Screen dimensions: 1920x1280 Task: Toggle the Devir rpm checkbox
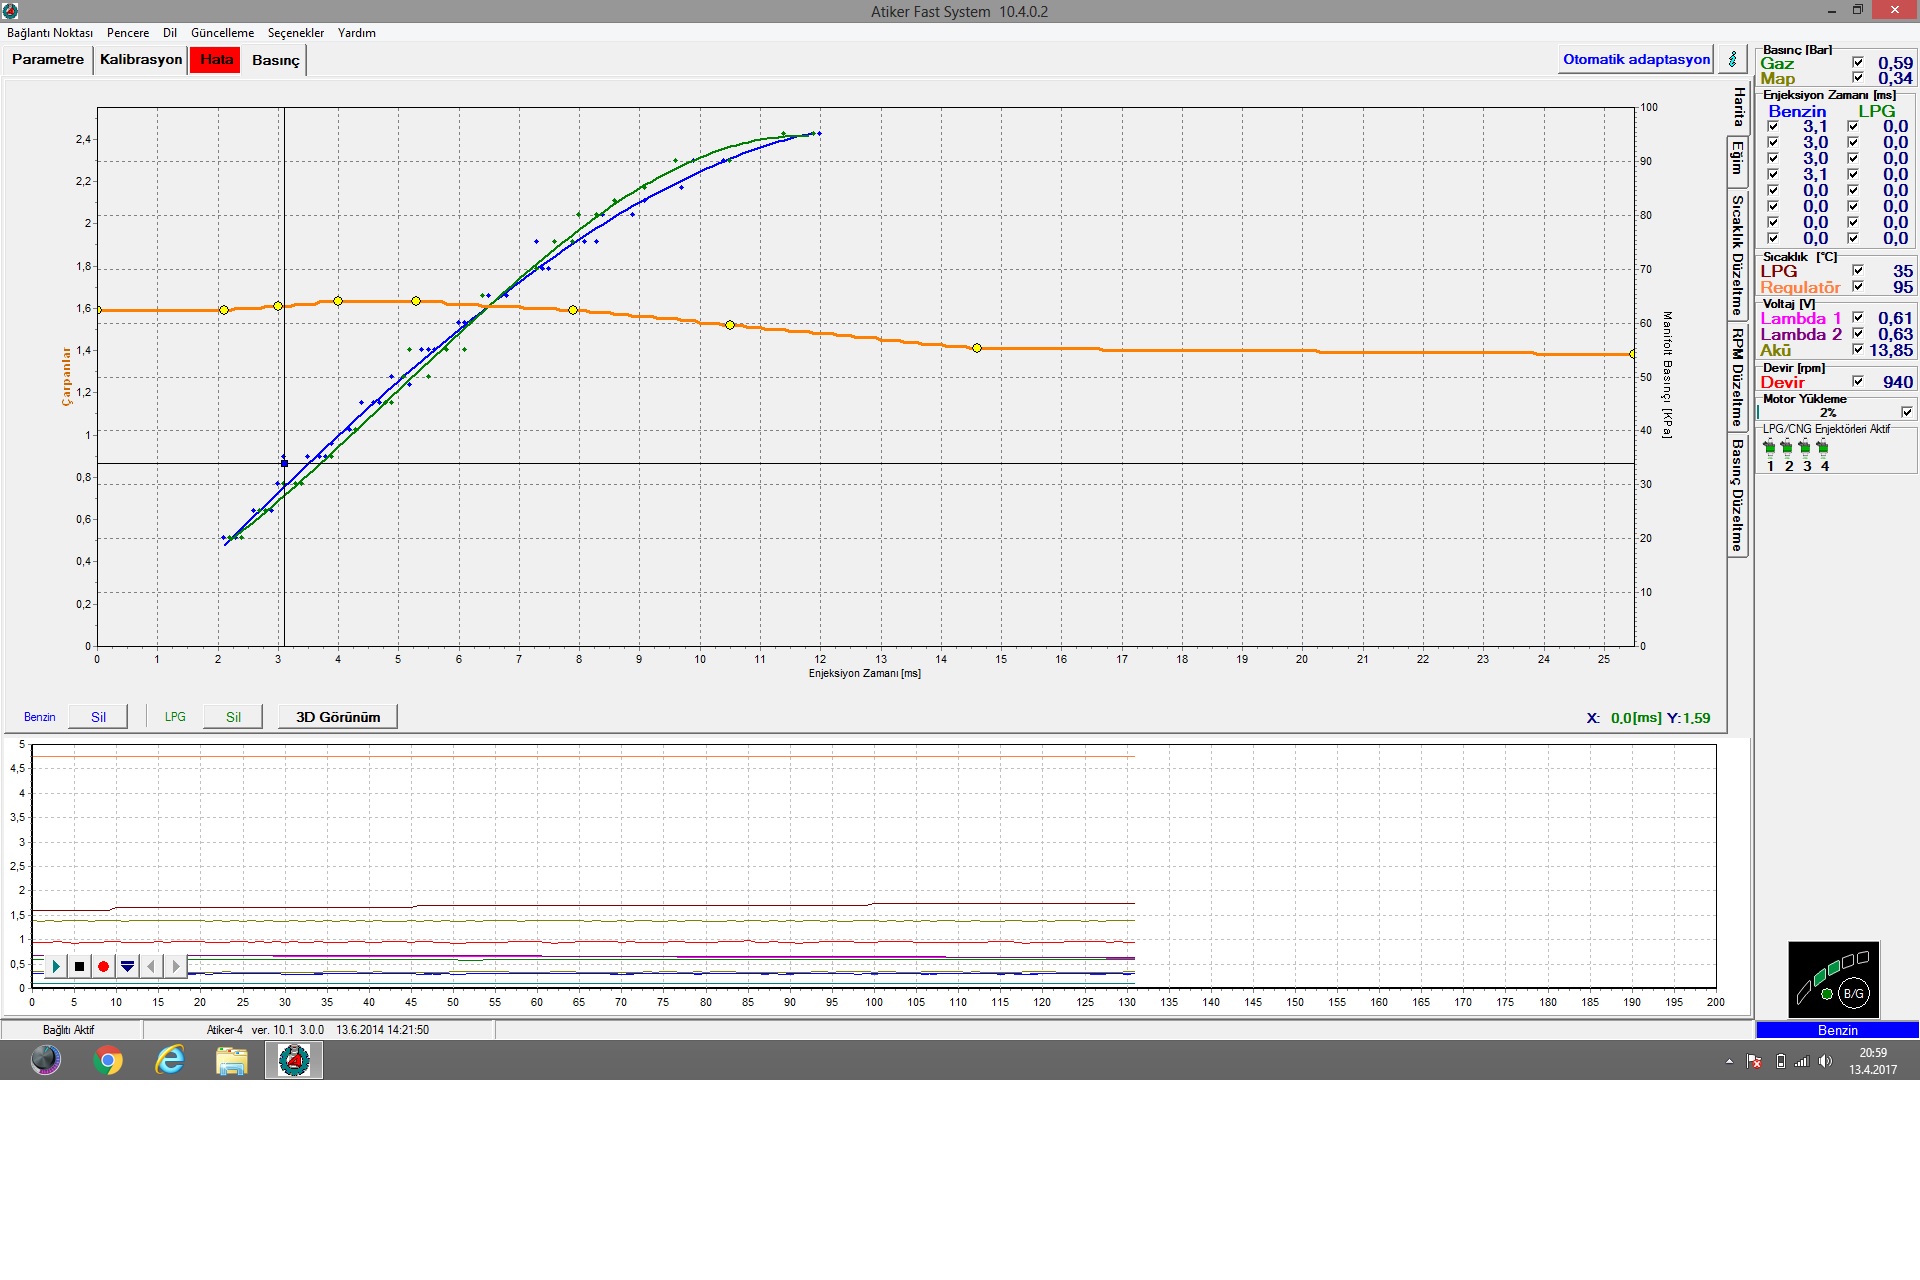[x=1858, y=381]
